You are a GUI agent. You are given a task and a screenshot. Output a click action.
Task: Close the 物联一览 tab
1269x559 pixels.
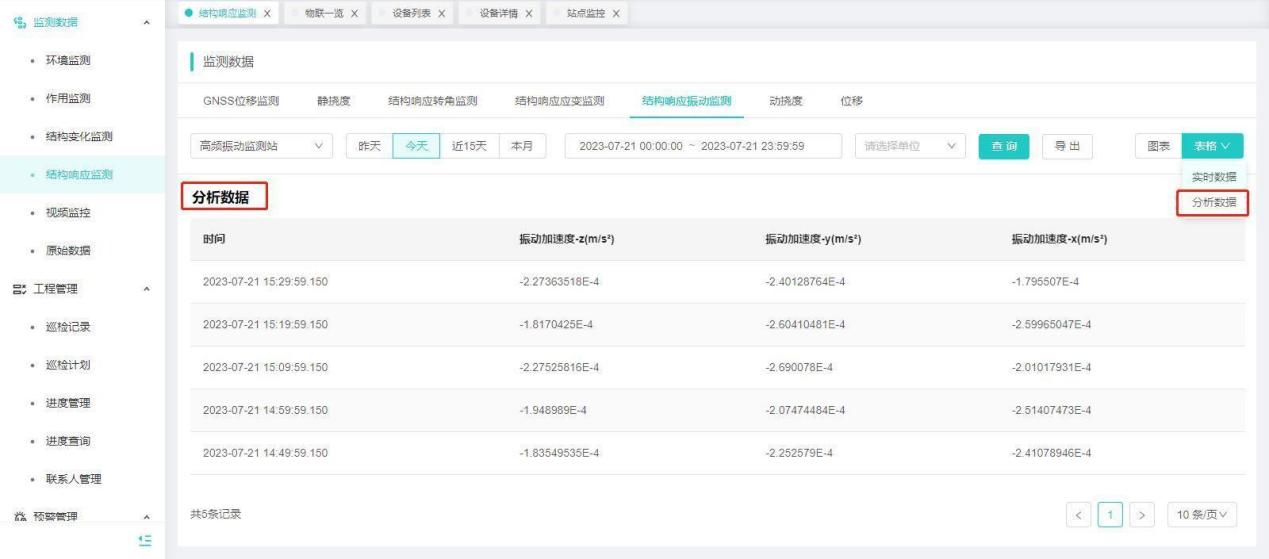click(355, 13)
